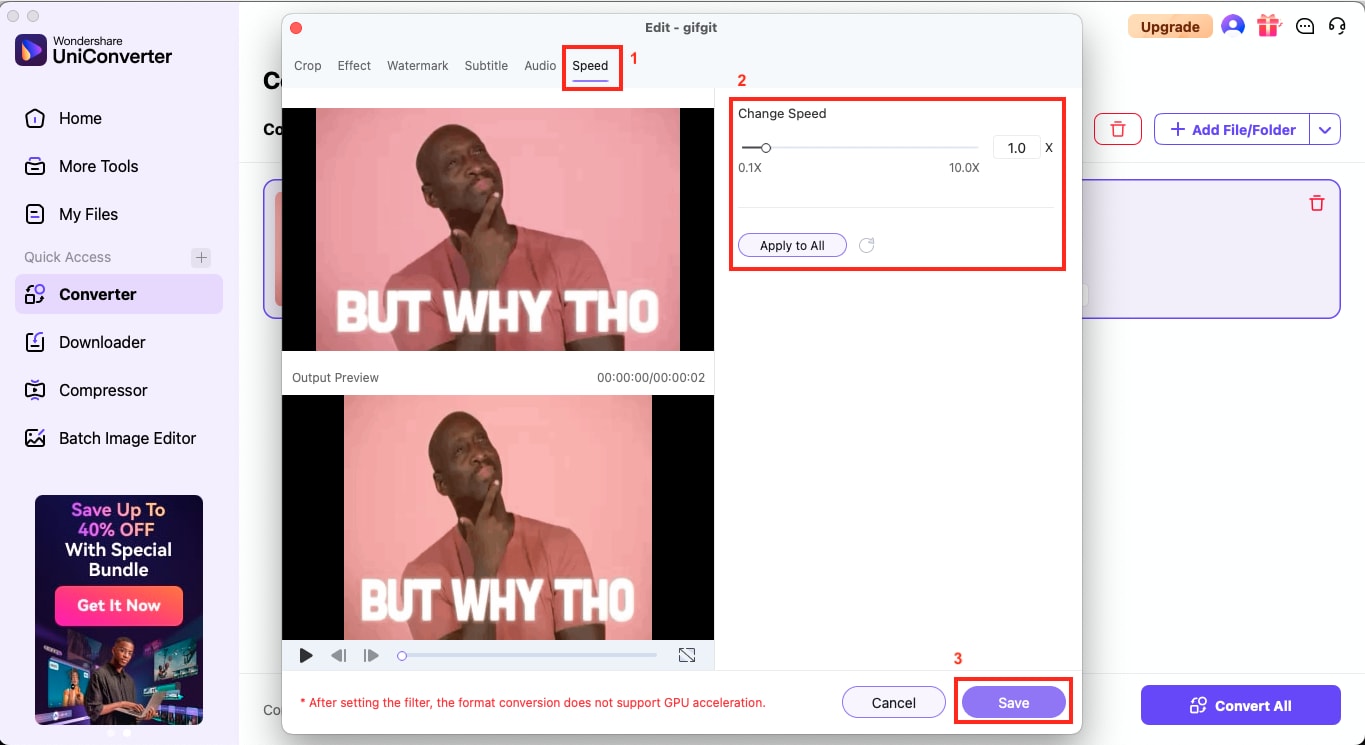Switch to the Audio tab
The image size is (1365, 745).
click(540, 65)
